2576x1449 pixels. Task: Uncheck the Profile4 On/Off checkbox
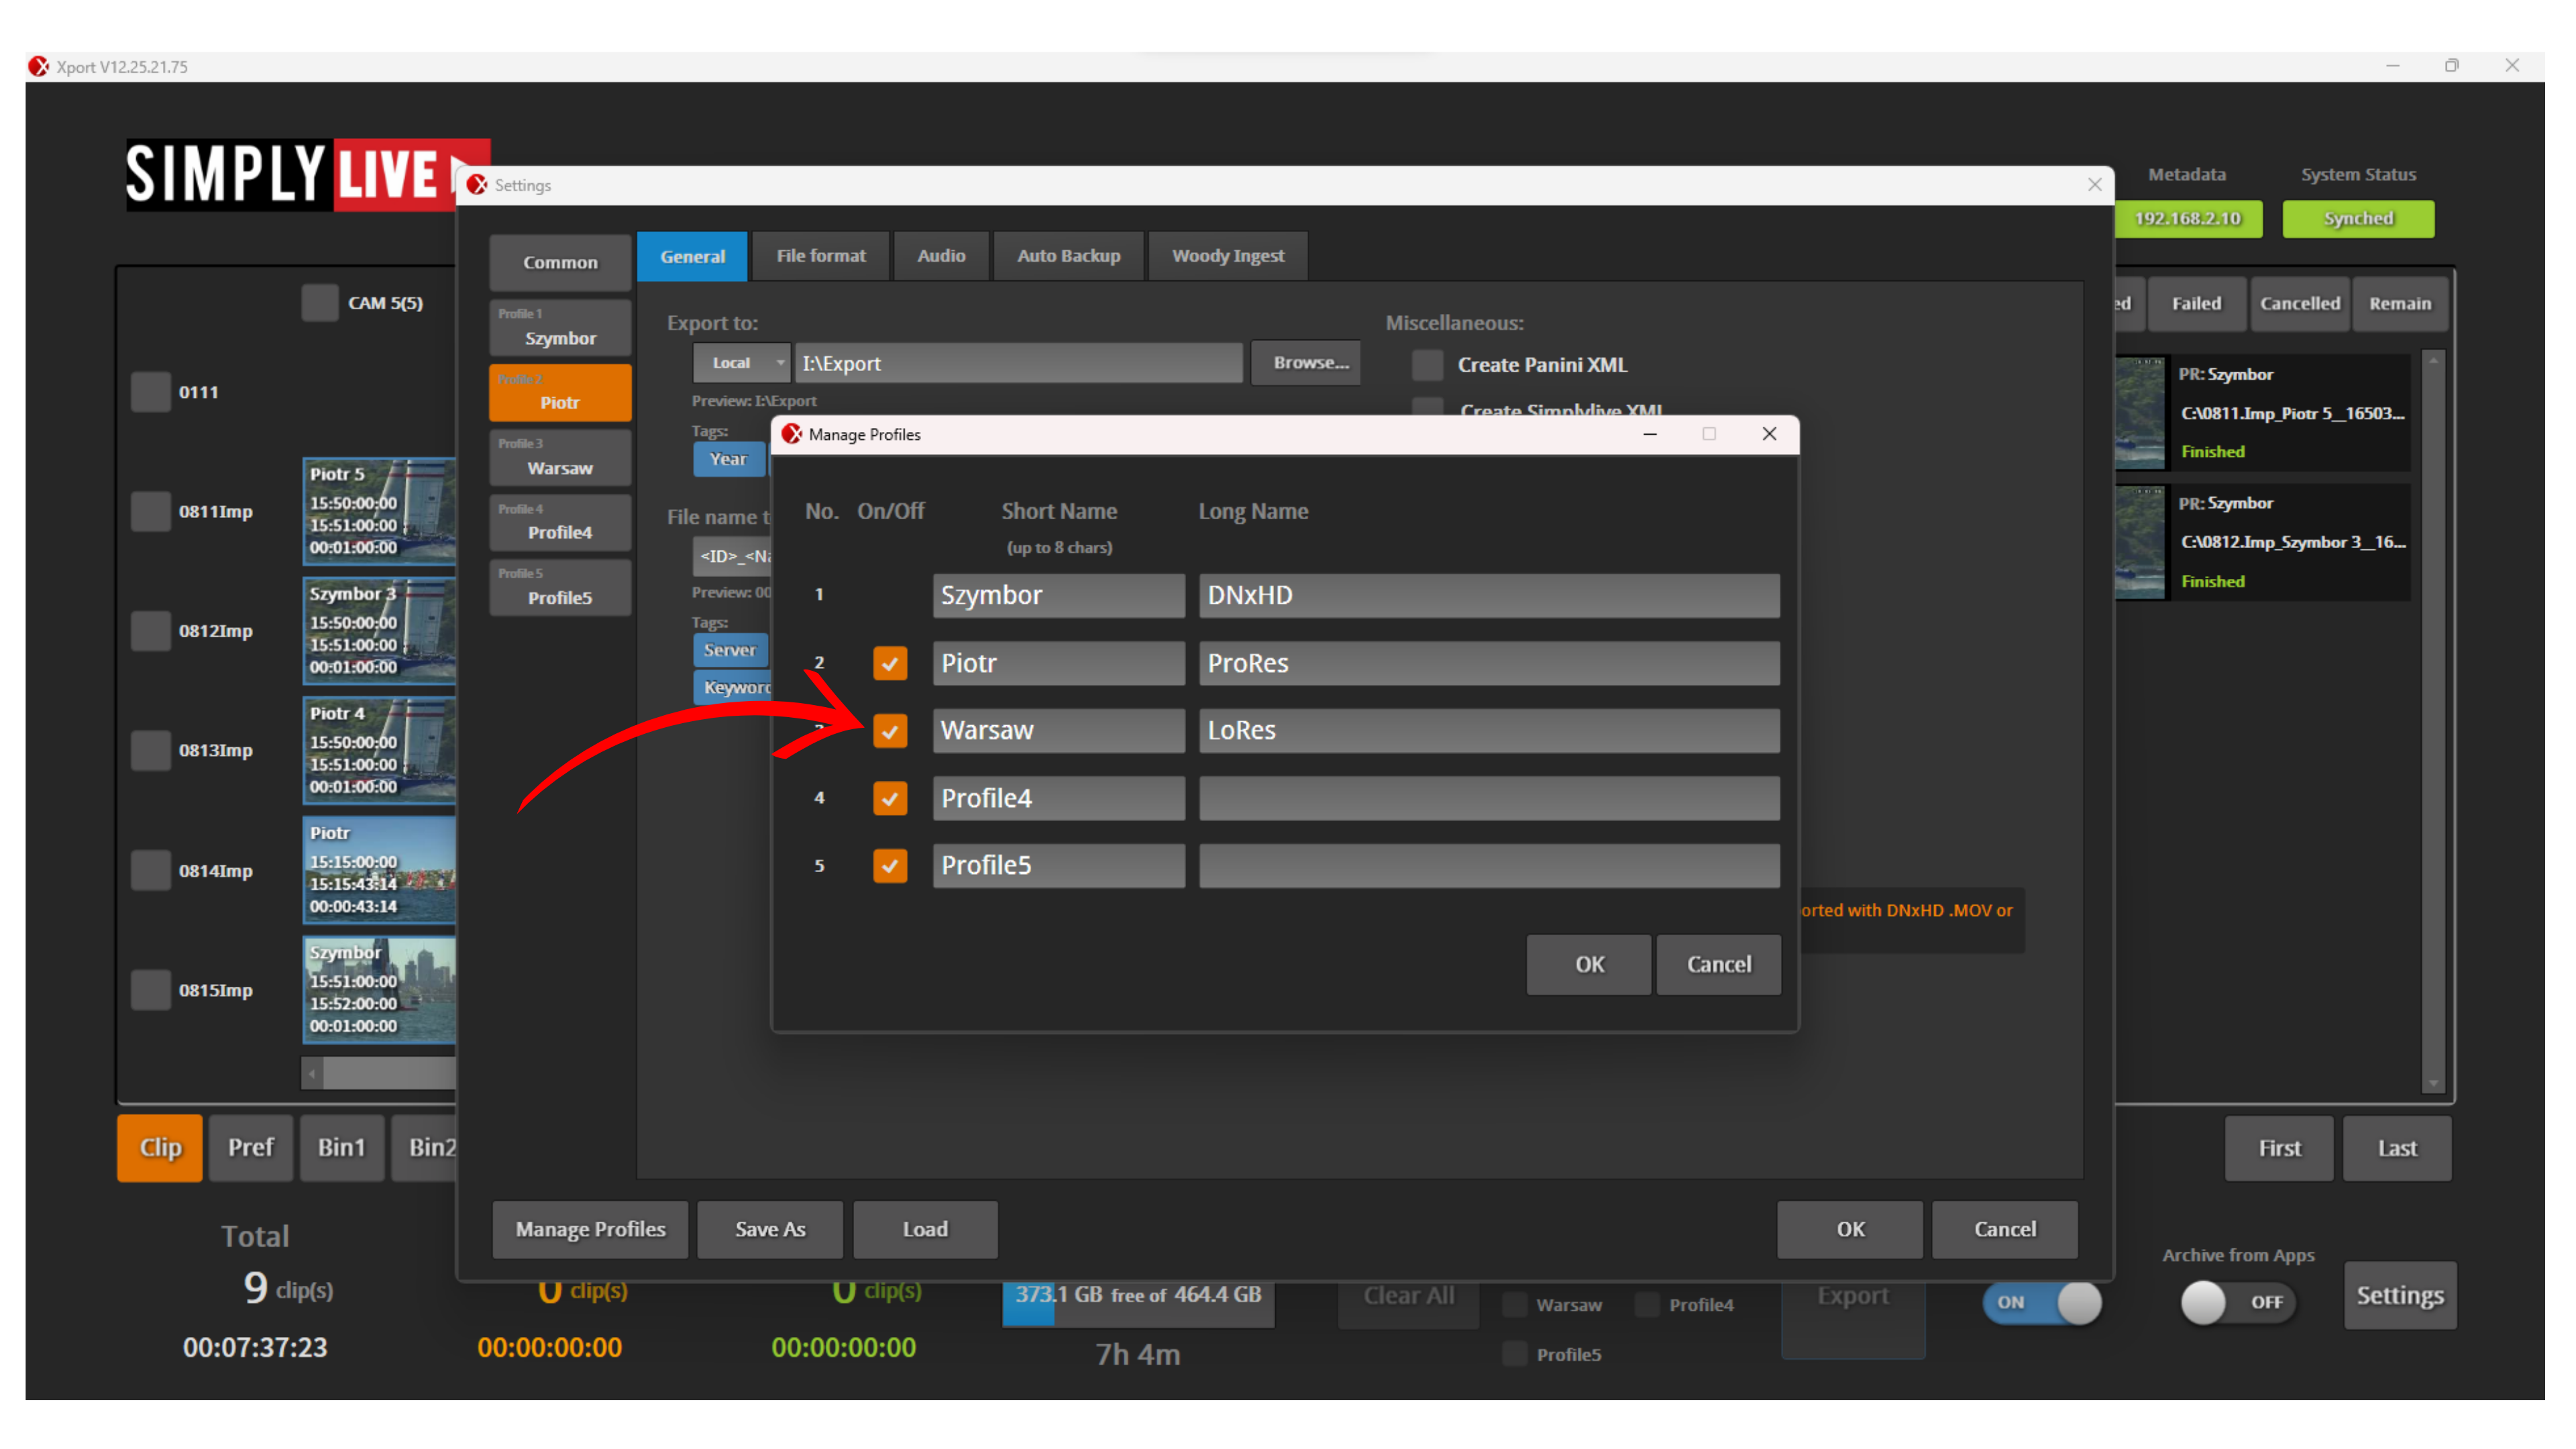coord(889,798)
